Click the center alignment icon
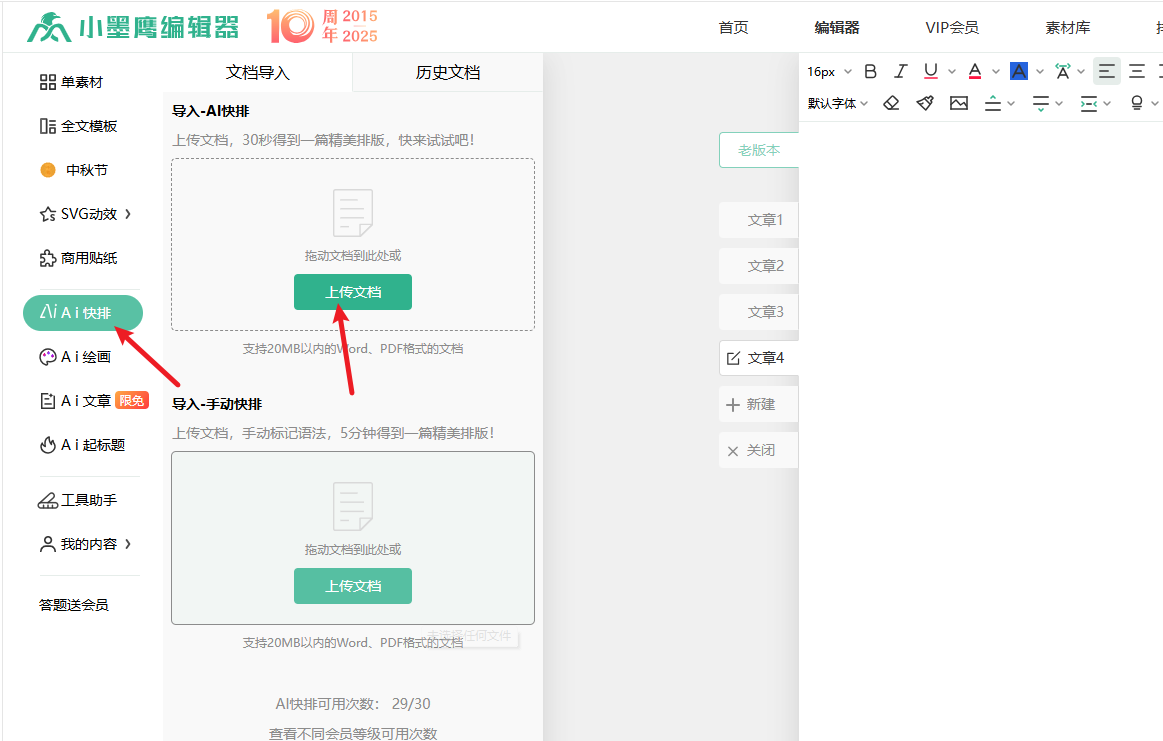This screenshot has width=1163, height=741. point(1137,71)
